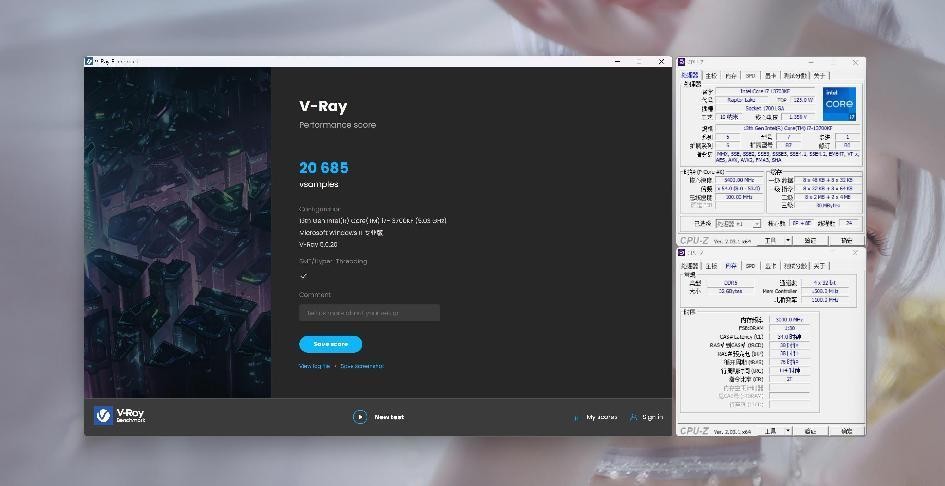Click the 125.0 W TDP value
The width and height of the screenshot is (945, 486).
click(803, 99)
